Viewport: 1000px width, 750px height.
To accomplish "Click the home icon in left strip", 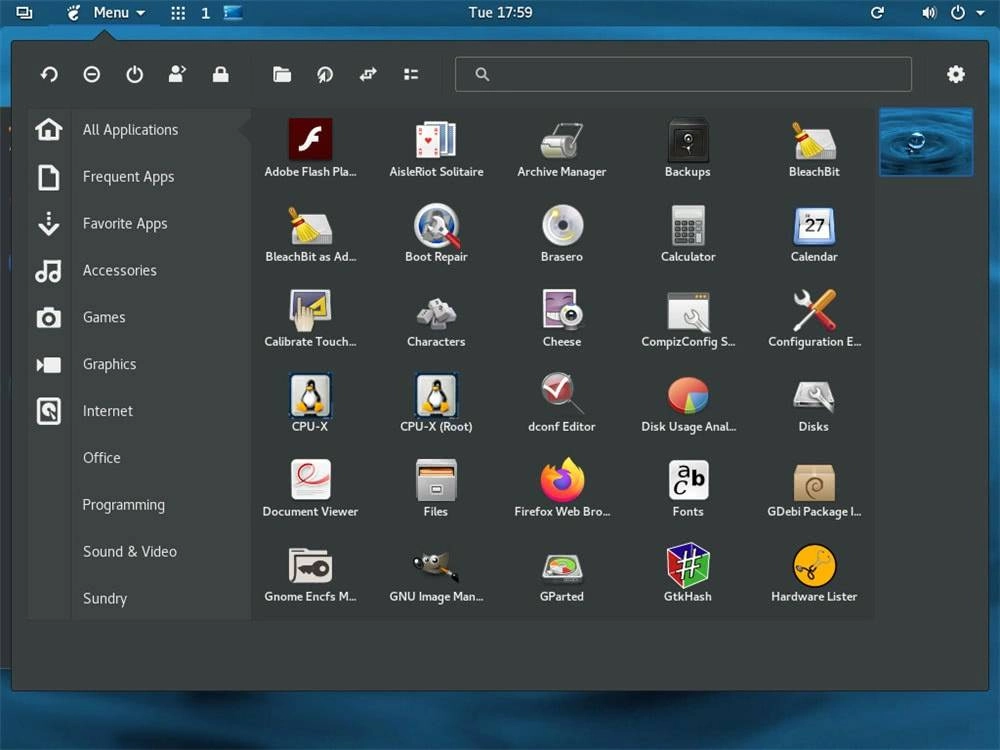I will [49, 129].
